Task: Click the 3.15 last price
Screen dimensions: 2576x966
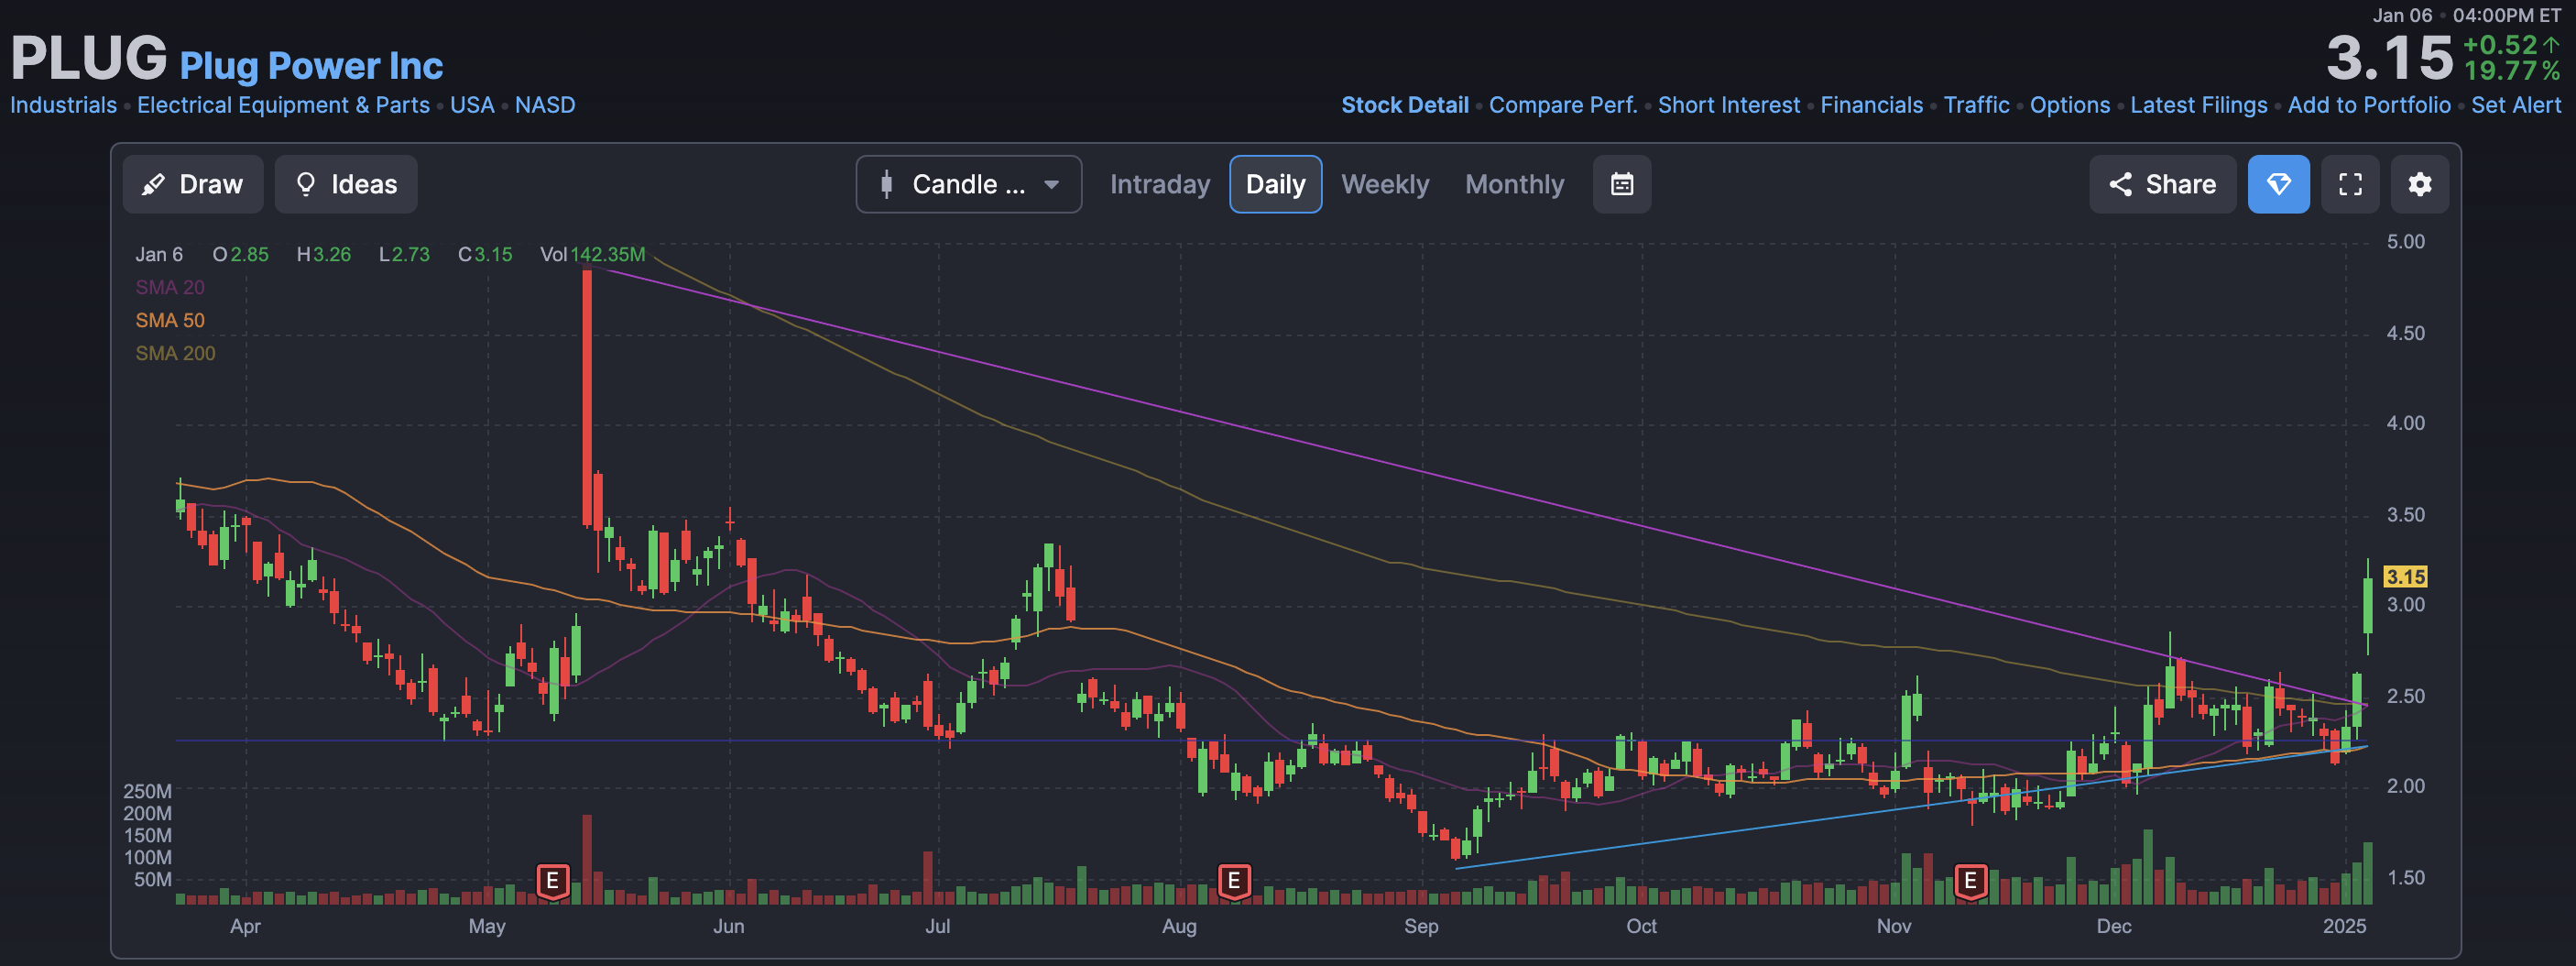Action: click(2389, 58)
